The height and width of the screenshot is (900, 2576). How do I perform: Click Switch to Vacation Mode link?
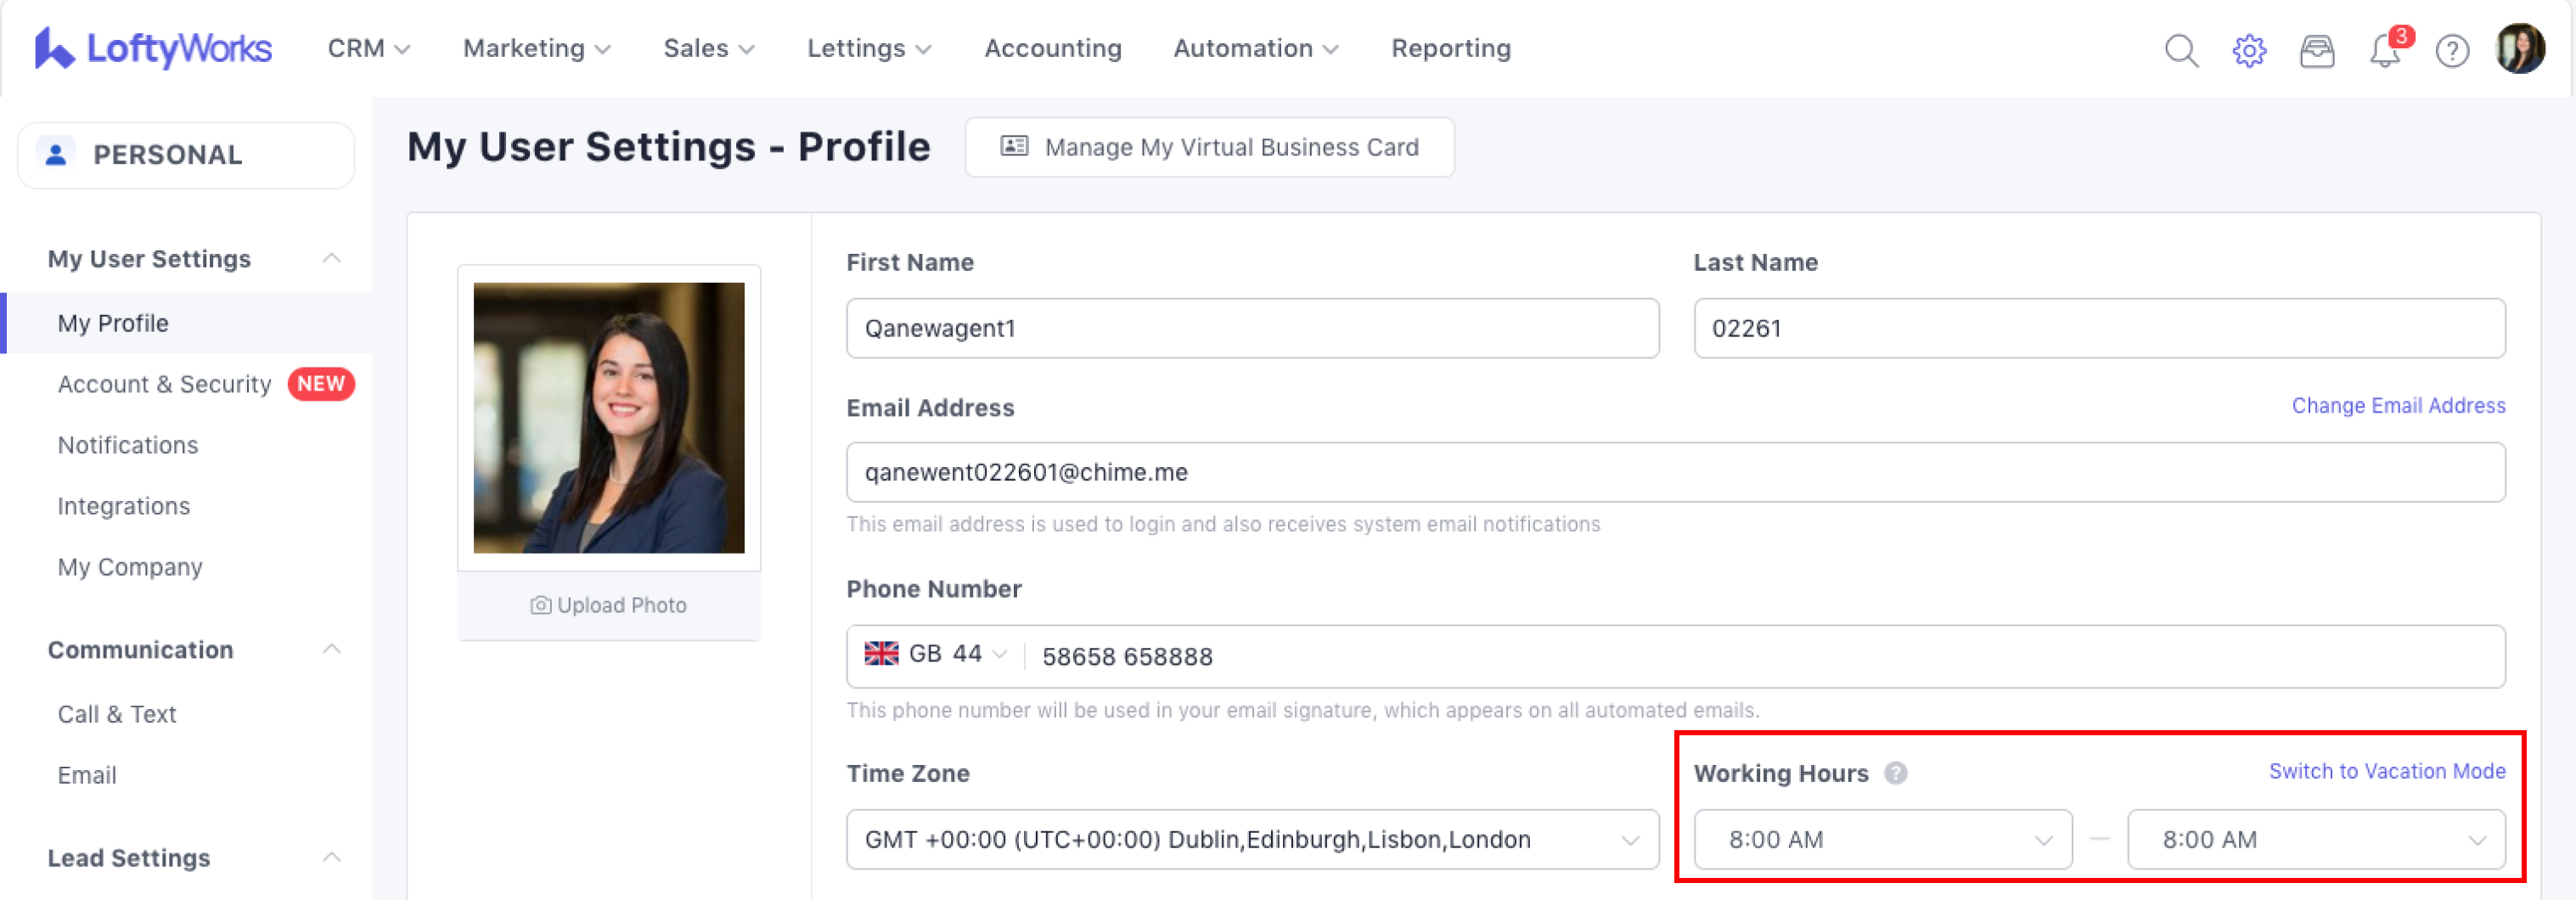[x=2386, y=771]
